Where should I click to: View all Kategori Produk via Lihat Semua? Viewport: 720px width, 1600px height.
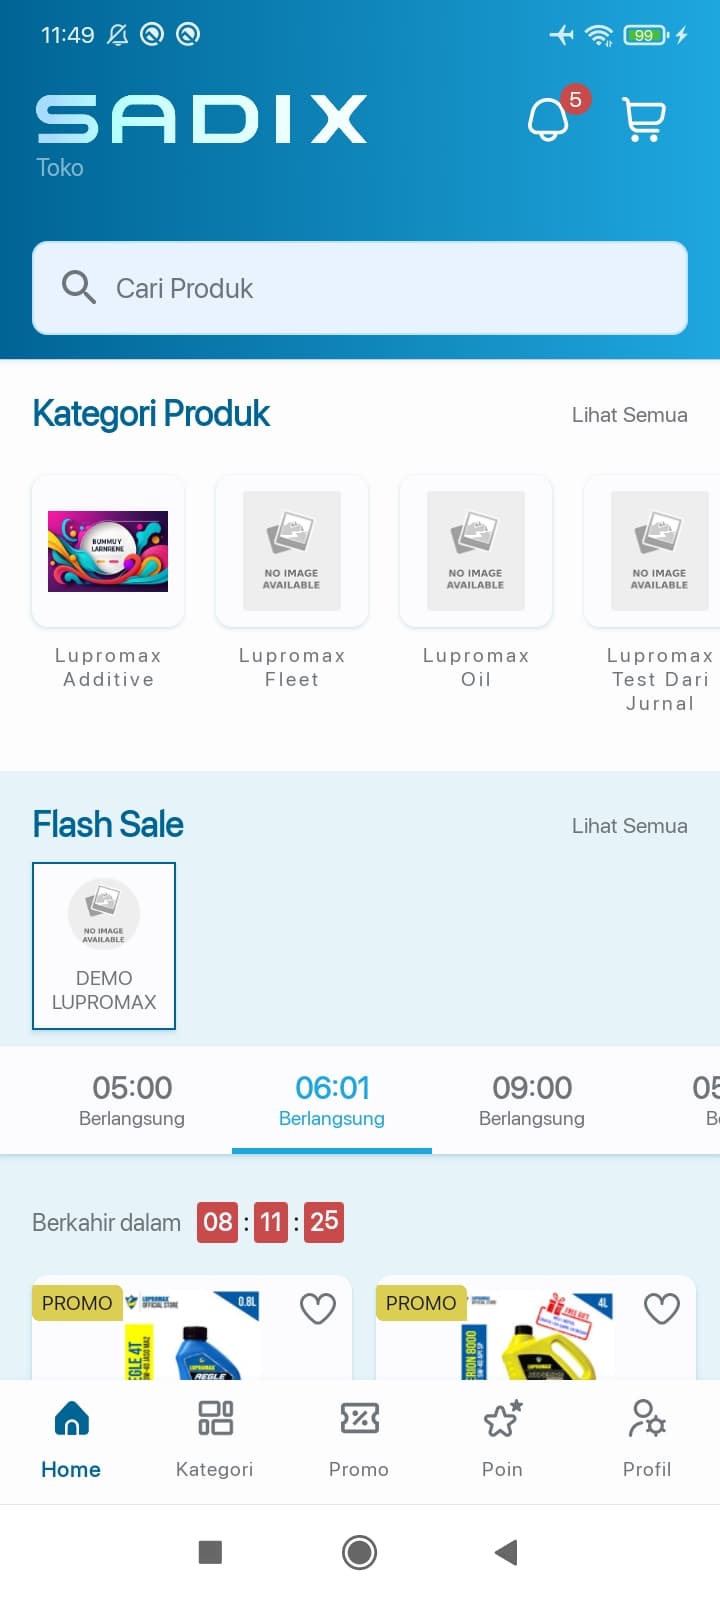click(x=629, y=415)
